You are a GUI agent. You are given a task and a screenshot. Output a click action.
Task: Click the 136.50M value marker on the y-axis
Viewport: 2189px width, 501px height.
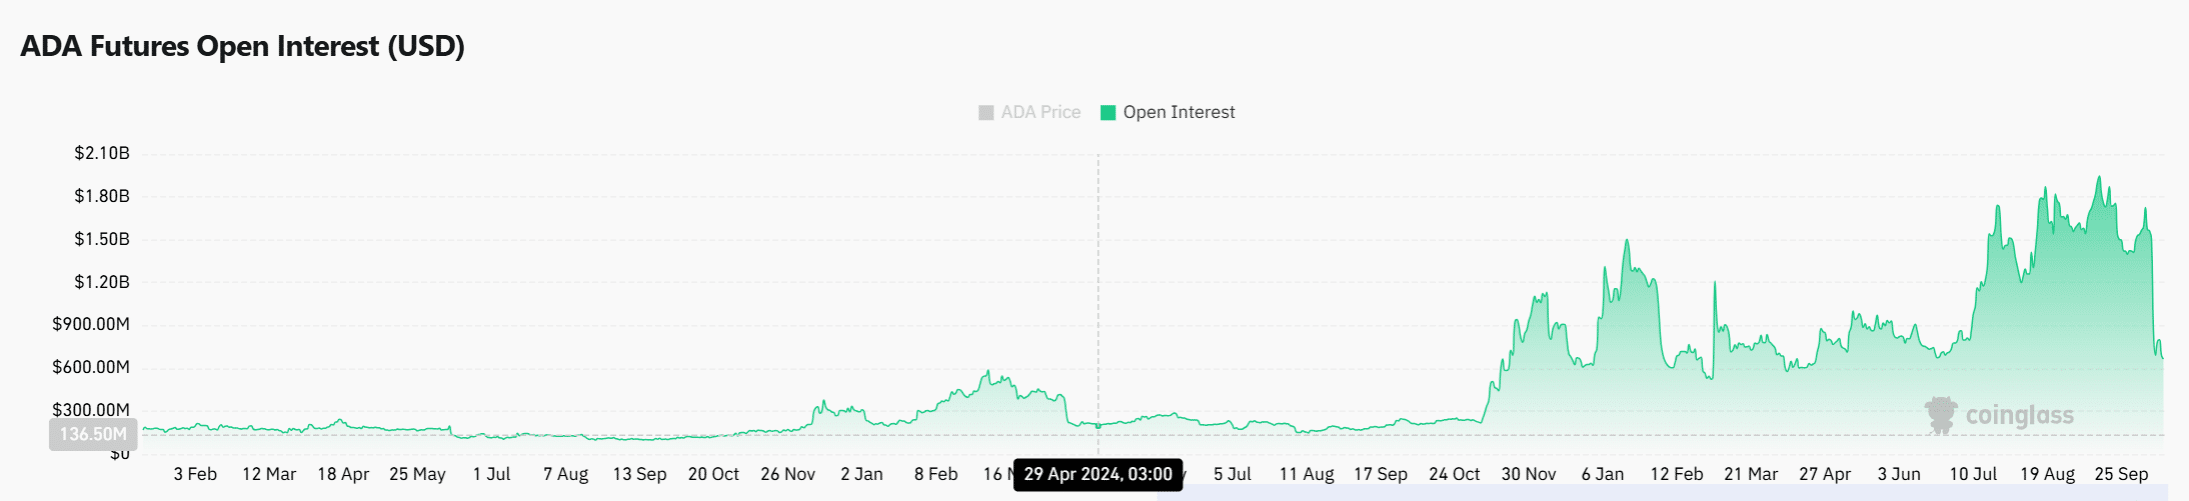(93, 434)
